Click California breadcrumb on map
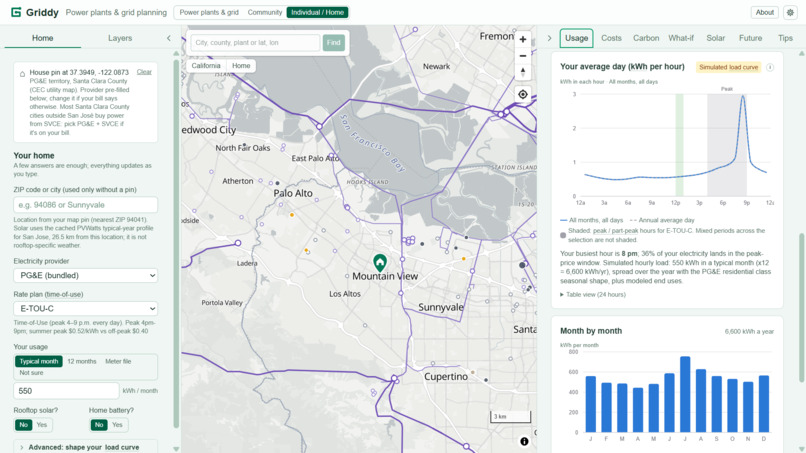Image resolution: width=806 pixels, height=453 pixels. tap(206, 66)
